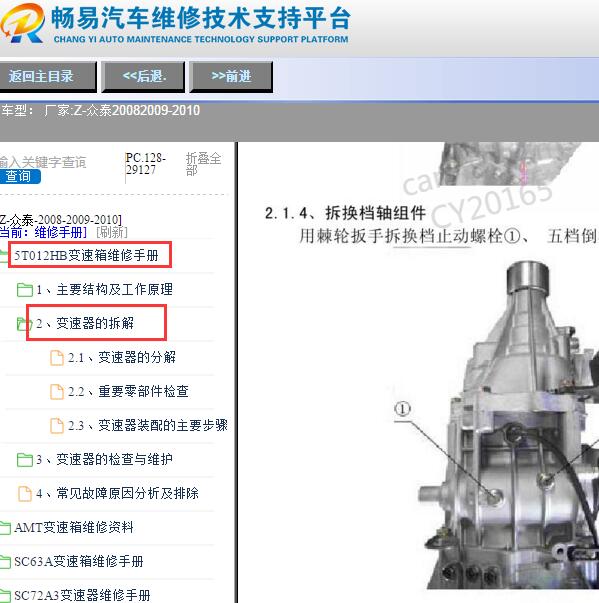Click the document icon beside 2.1、变速器的分解

[57, 358]
